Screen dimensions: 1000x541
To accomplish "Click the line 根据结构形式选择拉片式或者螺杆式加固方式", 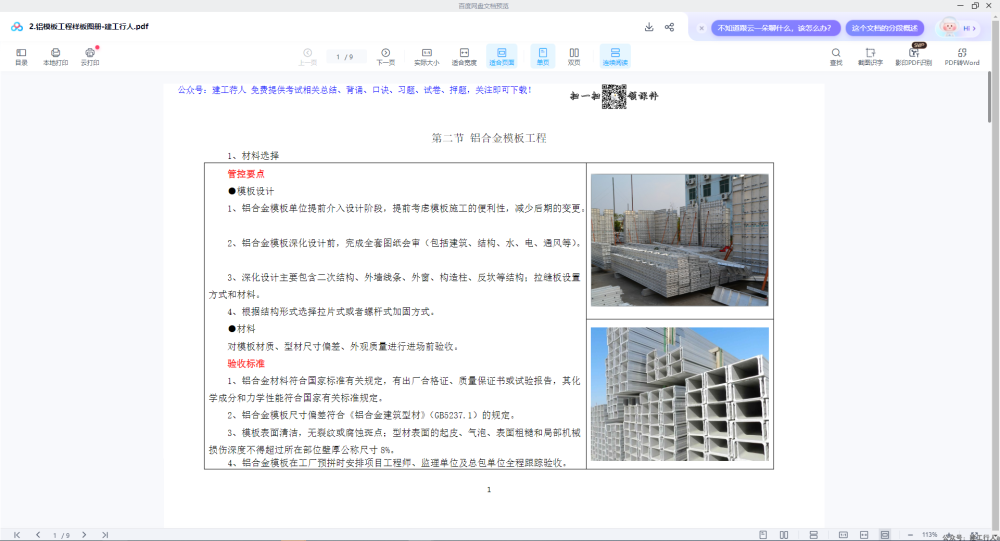I will click(x=331, y=312).
